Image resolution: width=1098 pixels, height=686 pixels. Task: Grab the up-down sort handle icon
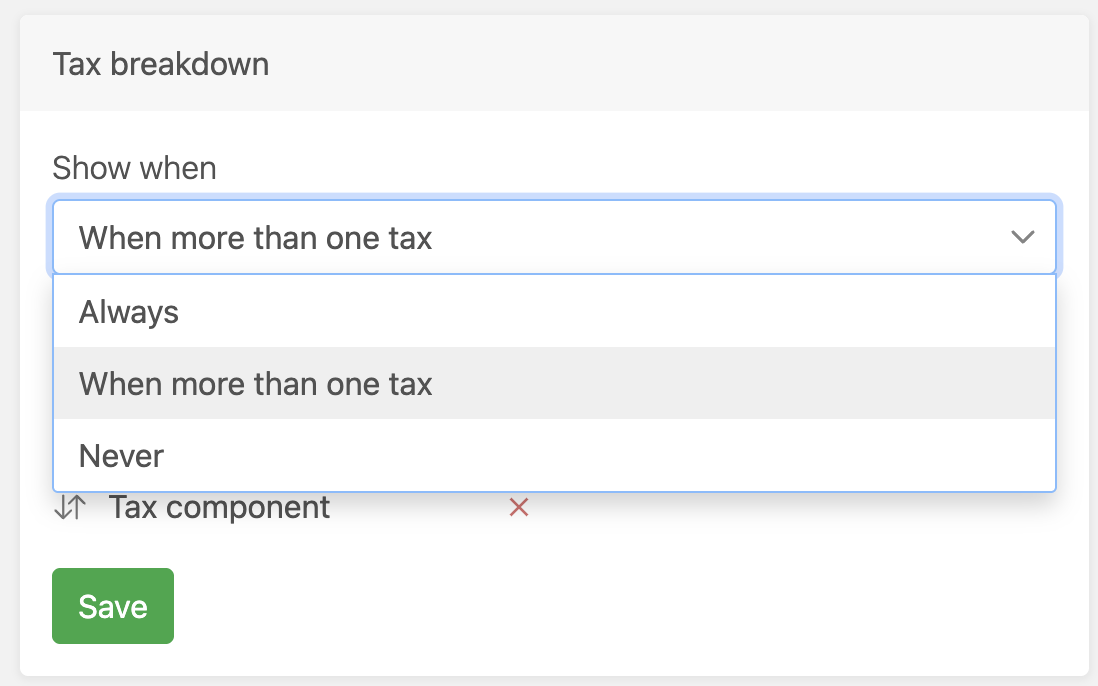(70, 508)
